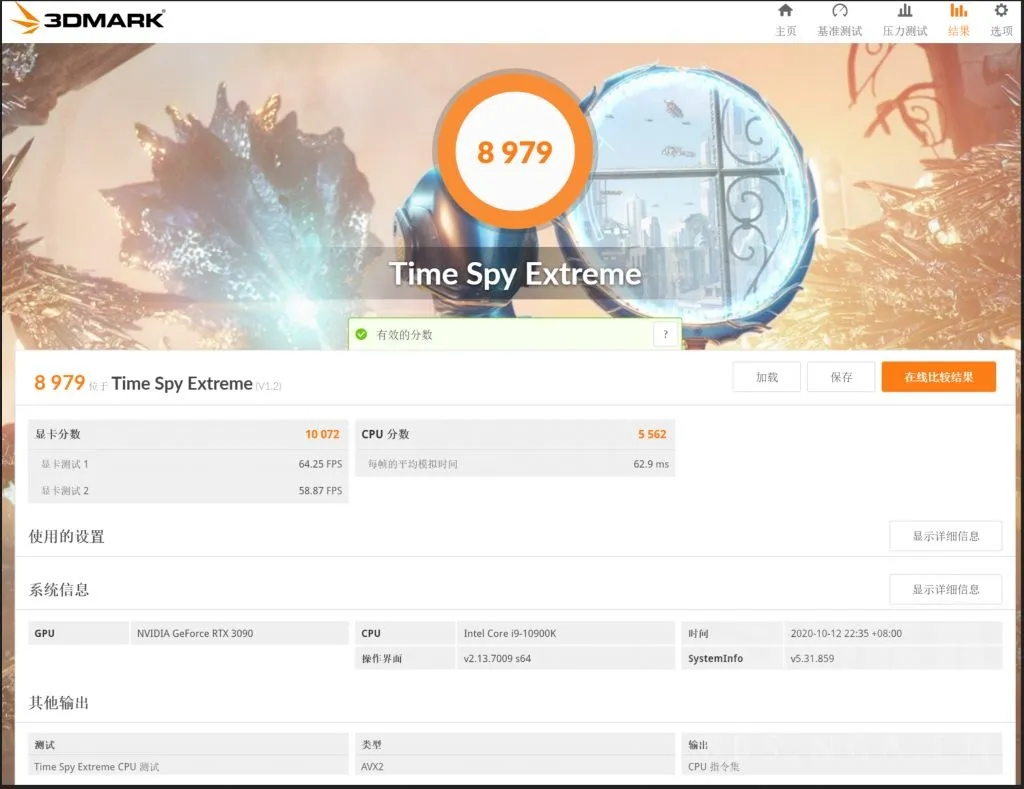Click the 3DMark logo

(89, 18)
